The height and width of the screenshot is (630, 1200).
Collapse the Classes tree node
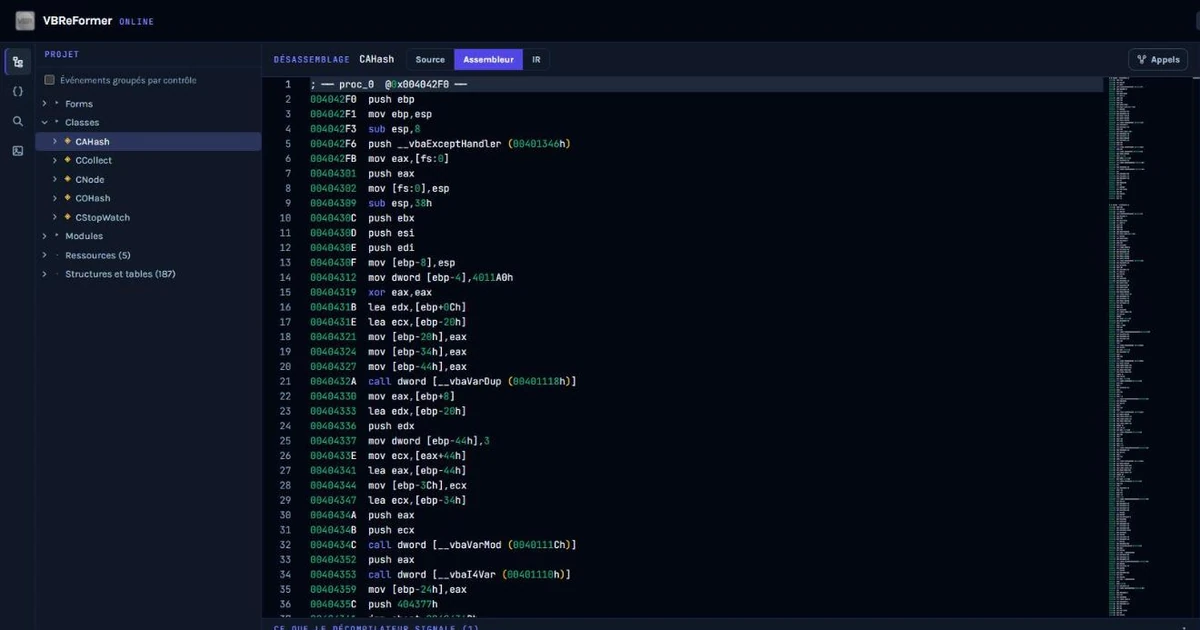point(44,122)
